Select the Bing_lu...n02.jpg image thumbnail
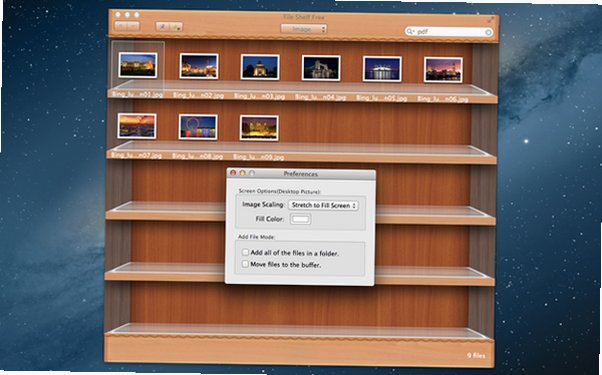This screenshot has height=375, width=602. point(199,66)
